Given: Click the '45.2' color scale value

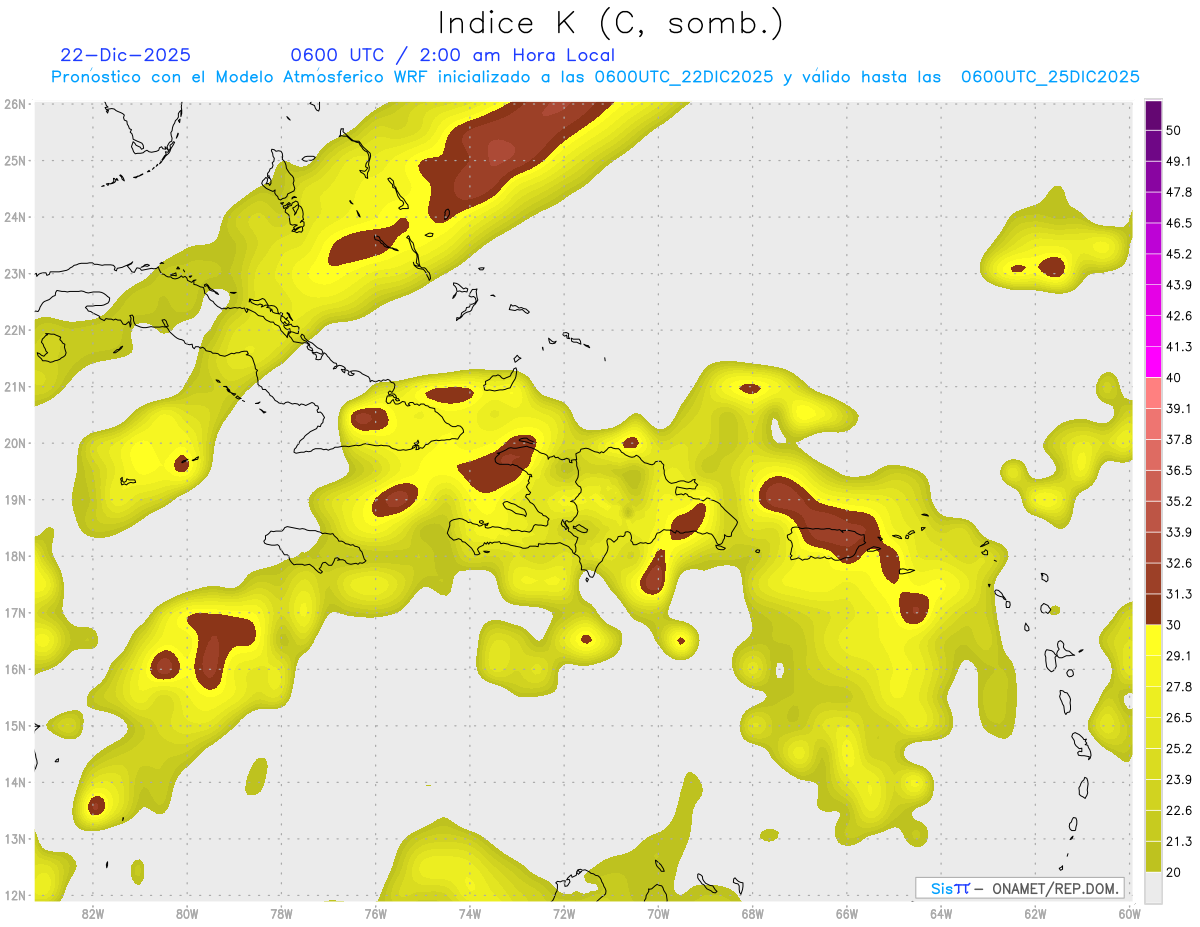Looking at the screenshot, I should (x=1179, y=254).
